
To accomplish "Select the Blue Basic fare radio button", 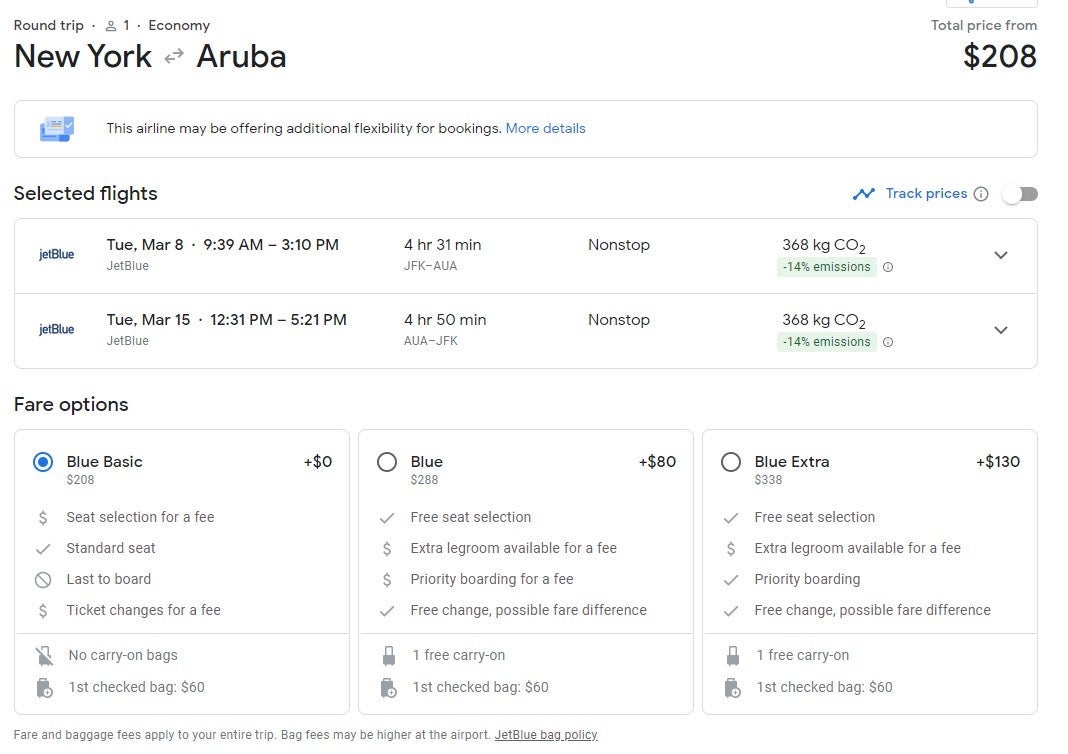I will pos(43,462).
